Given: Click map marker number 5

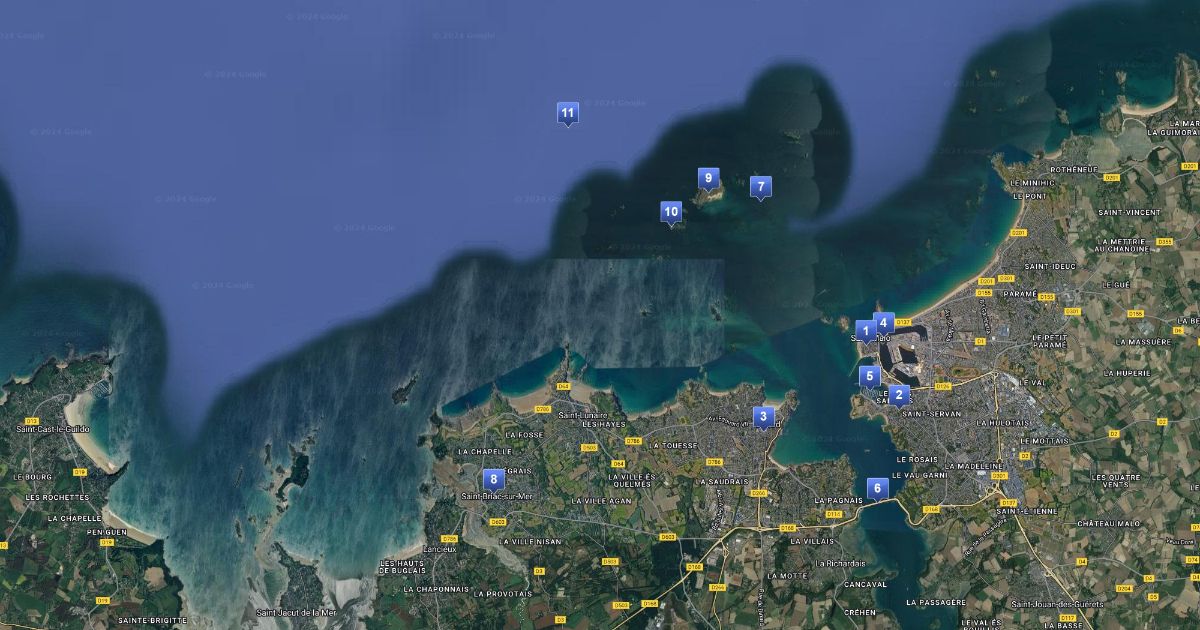Looking at the screenshot, I should click(869, 376).
